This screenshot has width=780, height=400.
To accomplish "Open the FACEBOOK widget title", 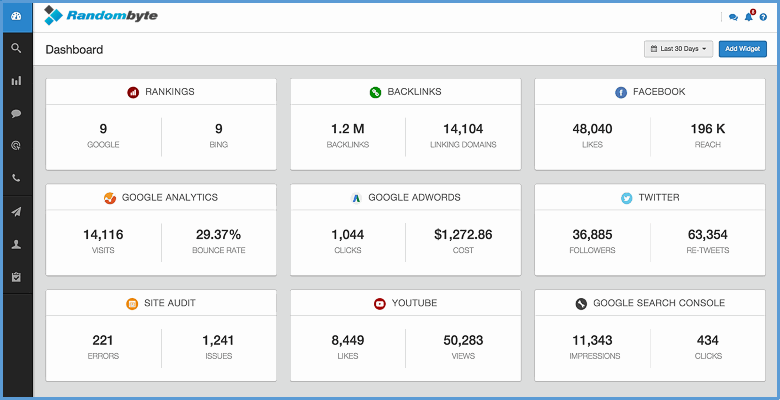I will tap(659, 92).
